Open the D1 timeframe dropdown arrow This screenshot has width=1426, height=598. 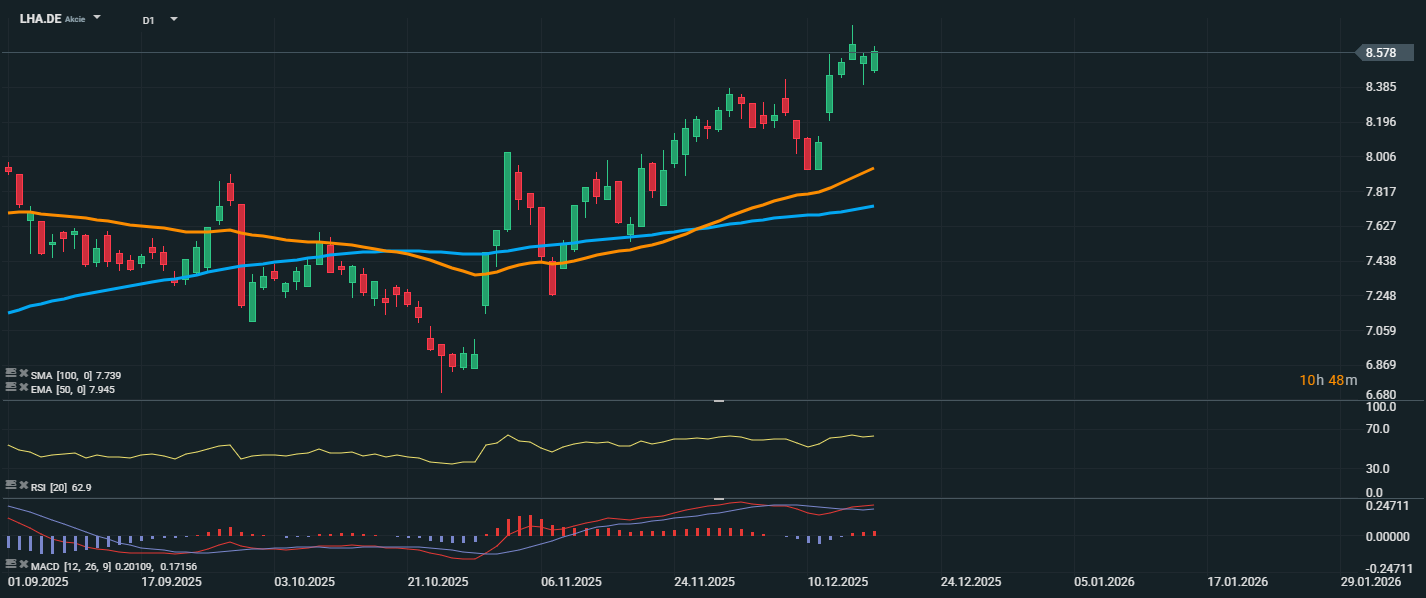(x=173, y=19)
